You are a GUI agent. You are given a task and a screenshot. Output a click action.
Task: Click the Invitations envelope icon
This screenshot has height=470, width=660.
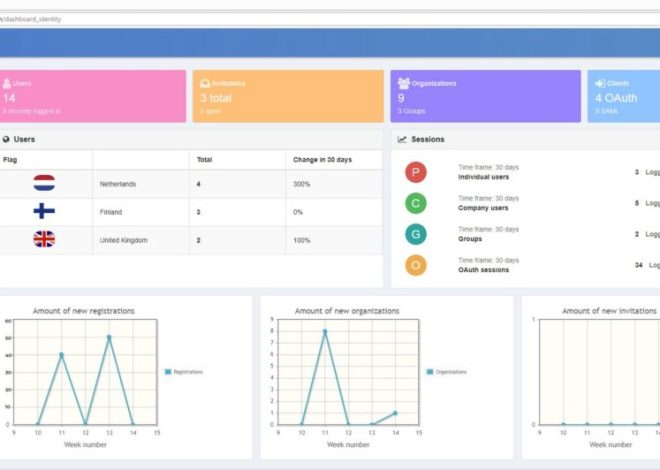pos(205,83)
